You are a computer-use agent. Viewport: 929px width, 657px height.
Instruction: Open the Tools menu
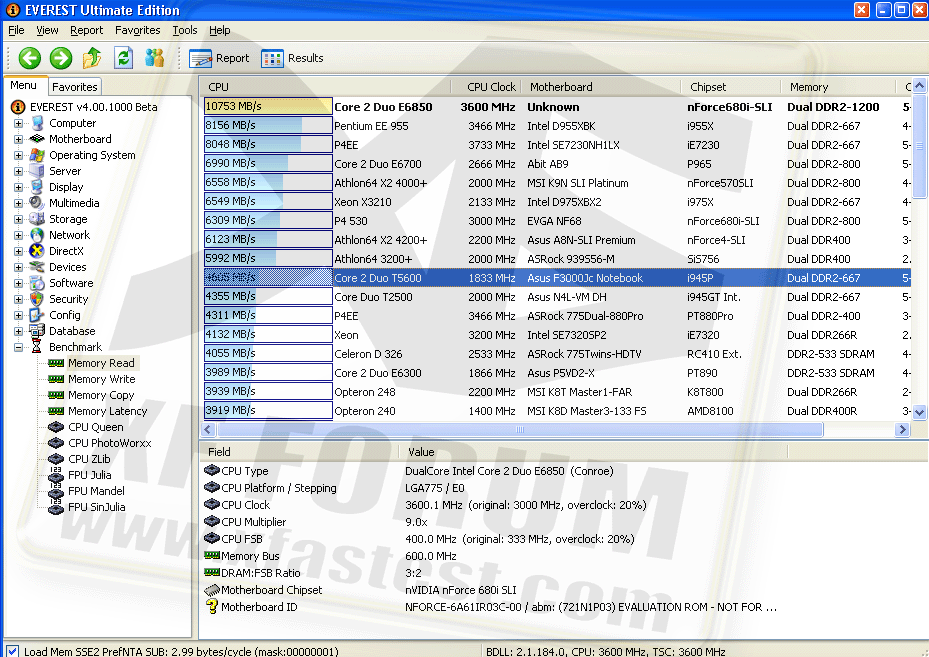pos(185,30)
